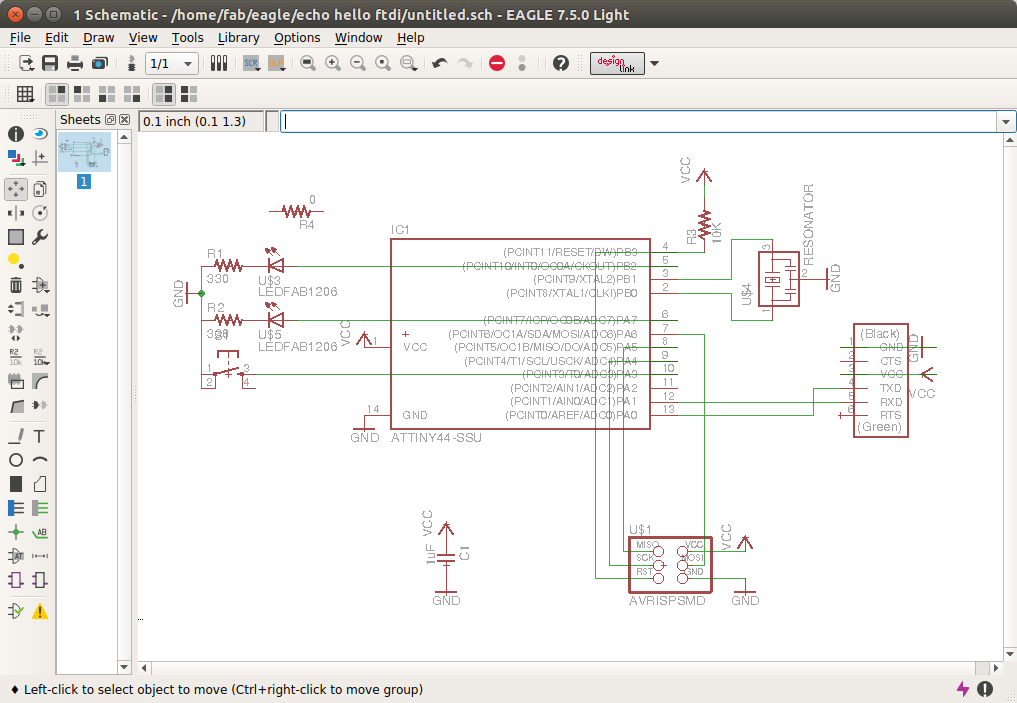Viewport: 1017px width, 703px height.
Task: Open the File menu
Action: [x=20, y=38]
